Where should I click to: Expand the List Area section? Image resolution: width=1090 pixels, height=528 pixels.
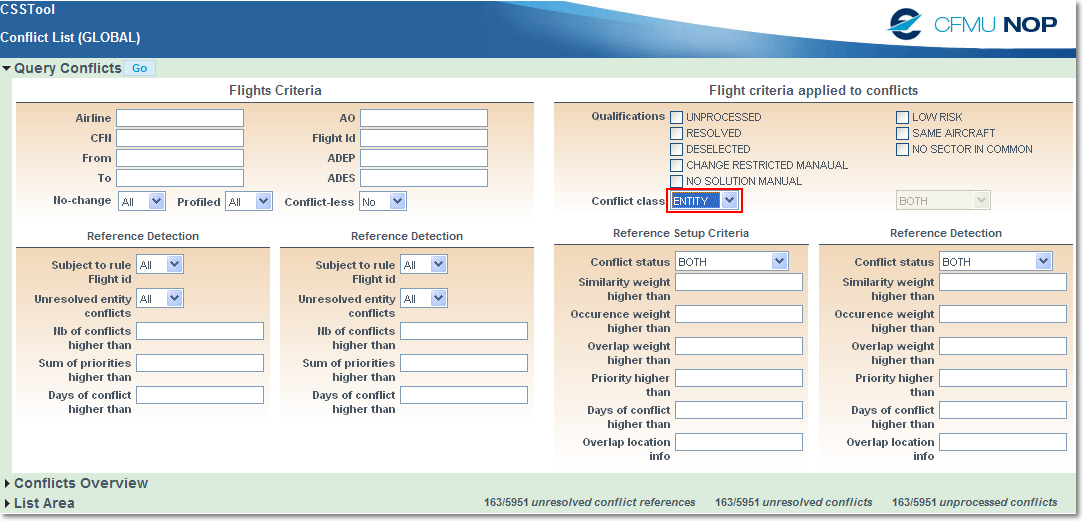coord(8,504)
